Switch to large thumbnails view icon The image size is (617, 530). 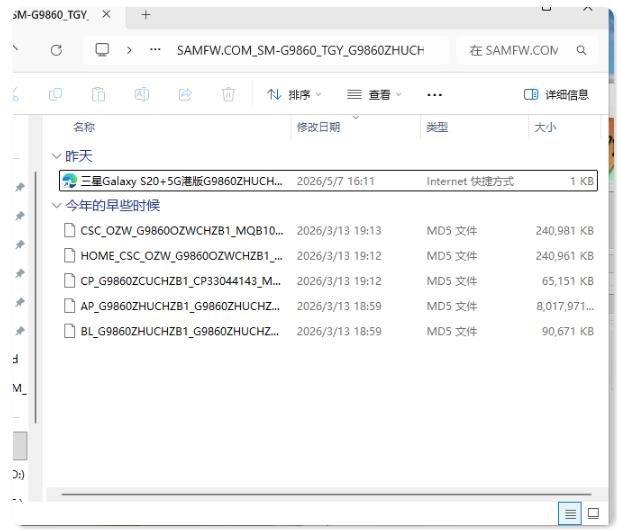[x=593, y=513]
